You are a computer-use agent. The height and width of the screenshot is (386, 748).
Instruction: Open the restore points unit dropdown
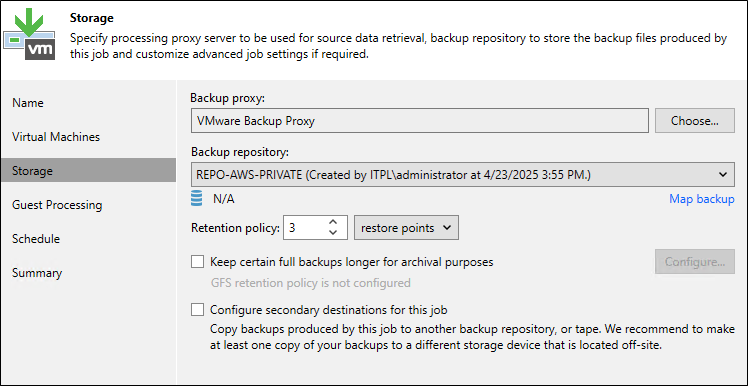coord(406,228)
